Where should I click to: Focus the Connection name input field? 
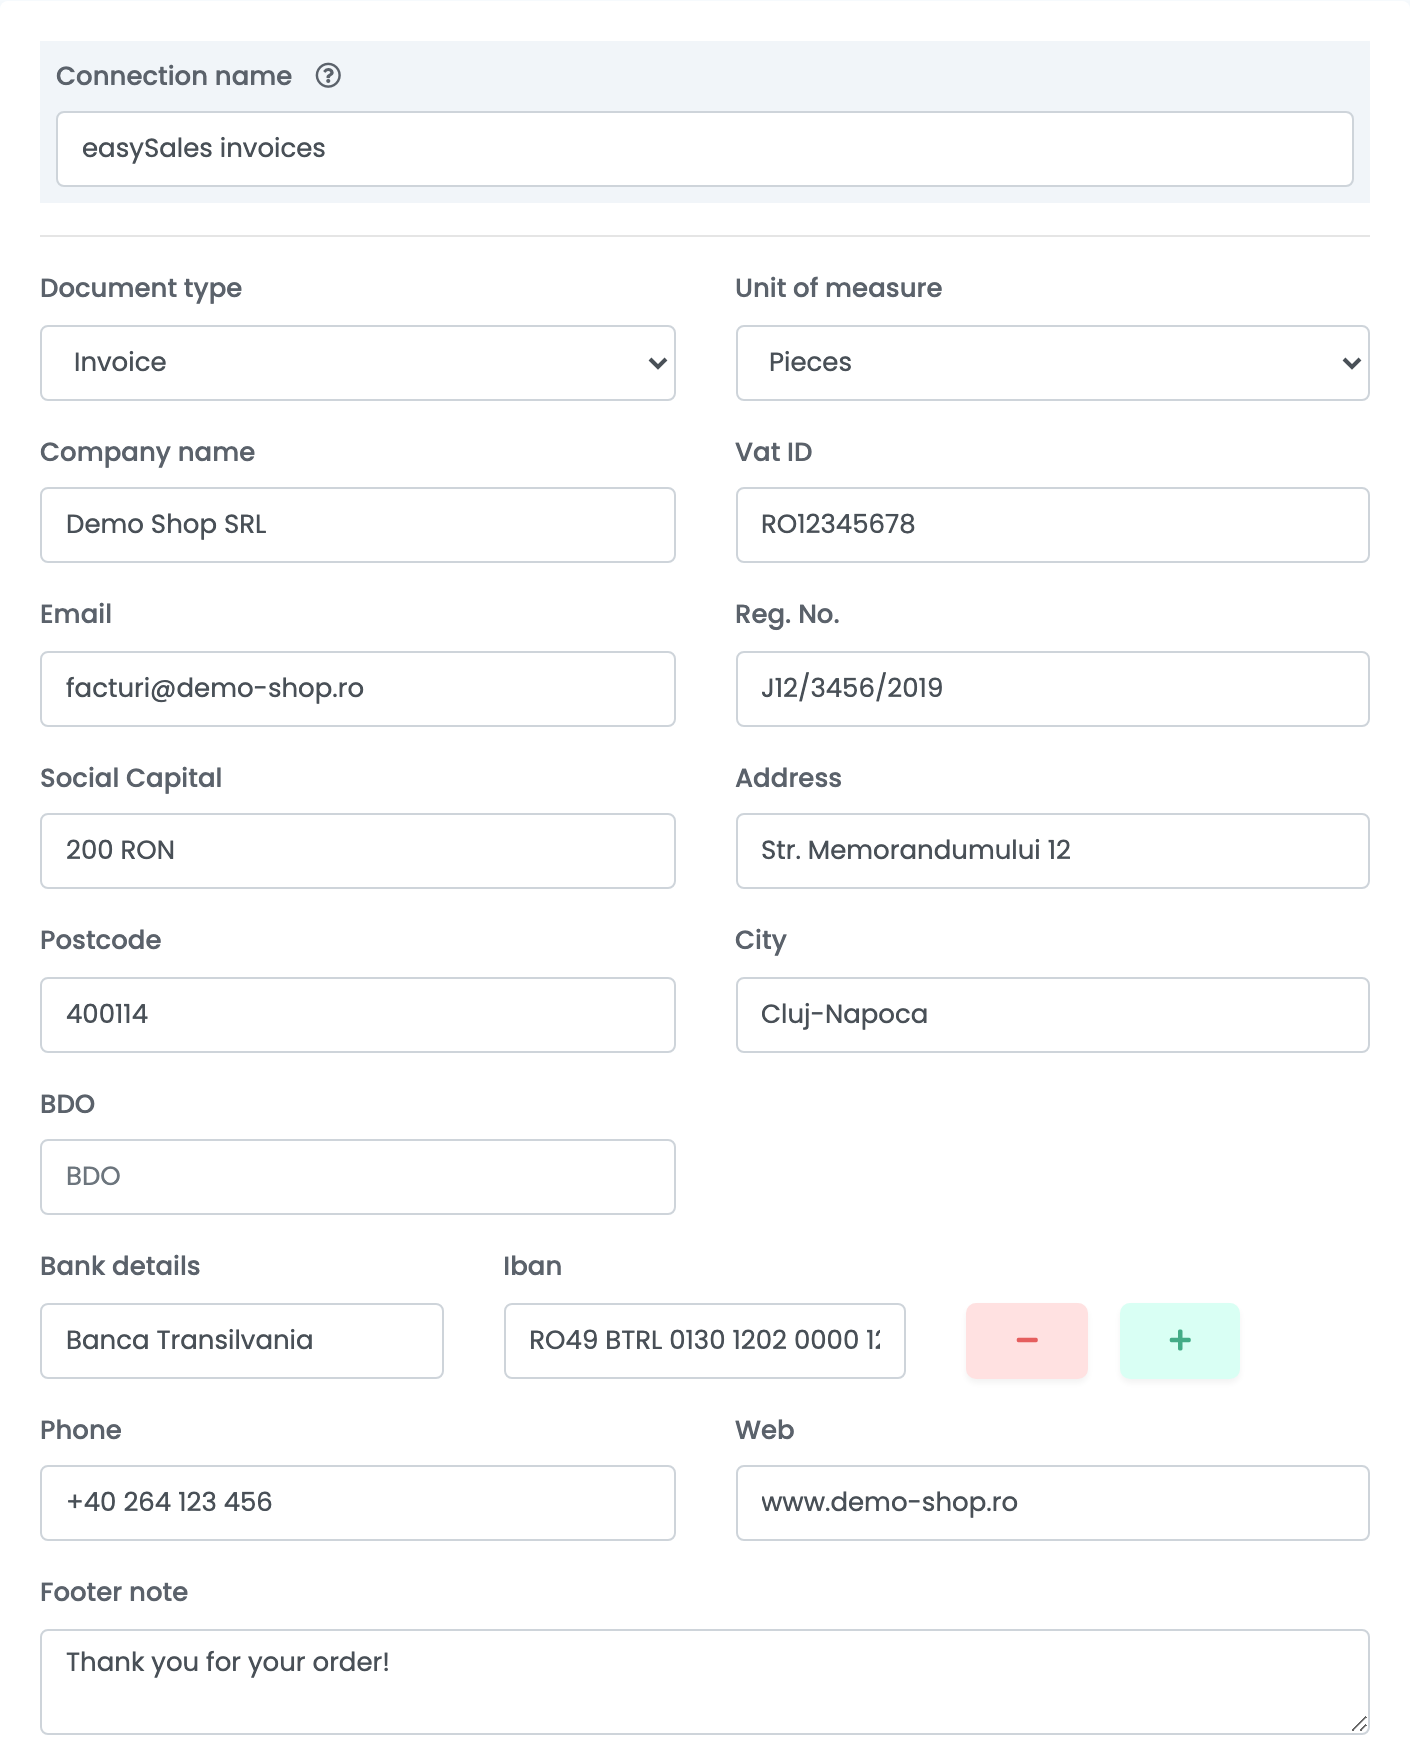705,149
